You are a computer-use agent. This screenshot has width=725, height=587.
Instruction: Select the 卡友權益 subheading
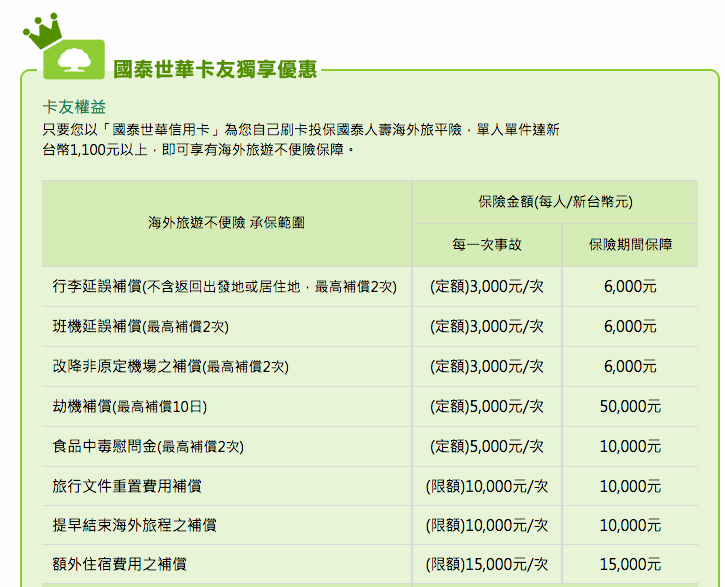click(x=74, y=107)
